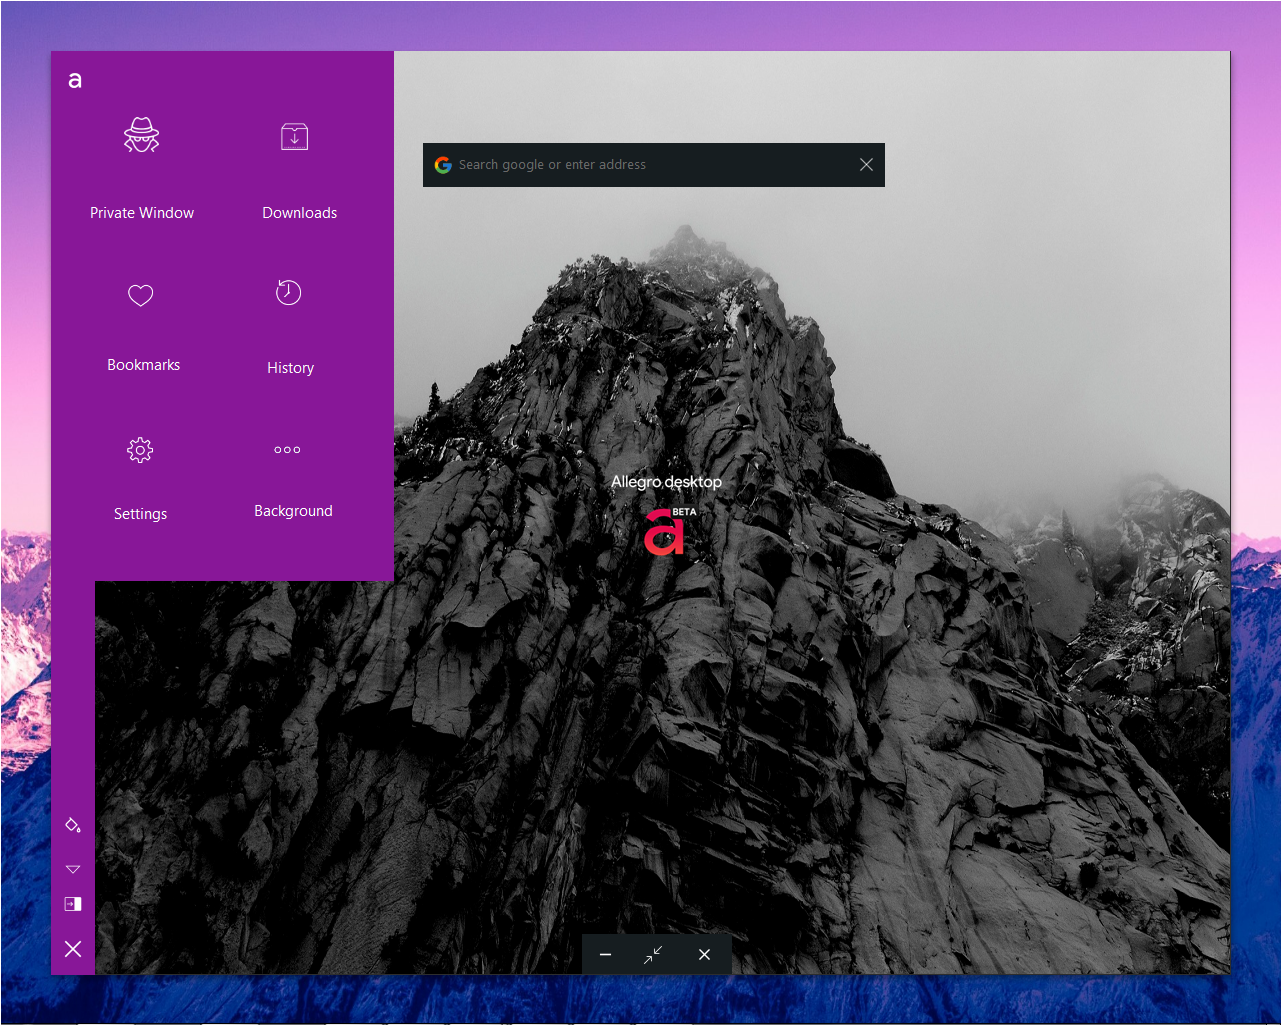Click the sidebar panel dock icon
The image size is (1282, 1026).
pyautogui.click(x=73, y=904)
